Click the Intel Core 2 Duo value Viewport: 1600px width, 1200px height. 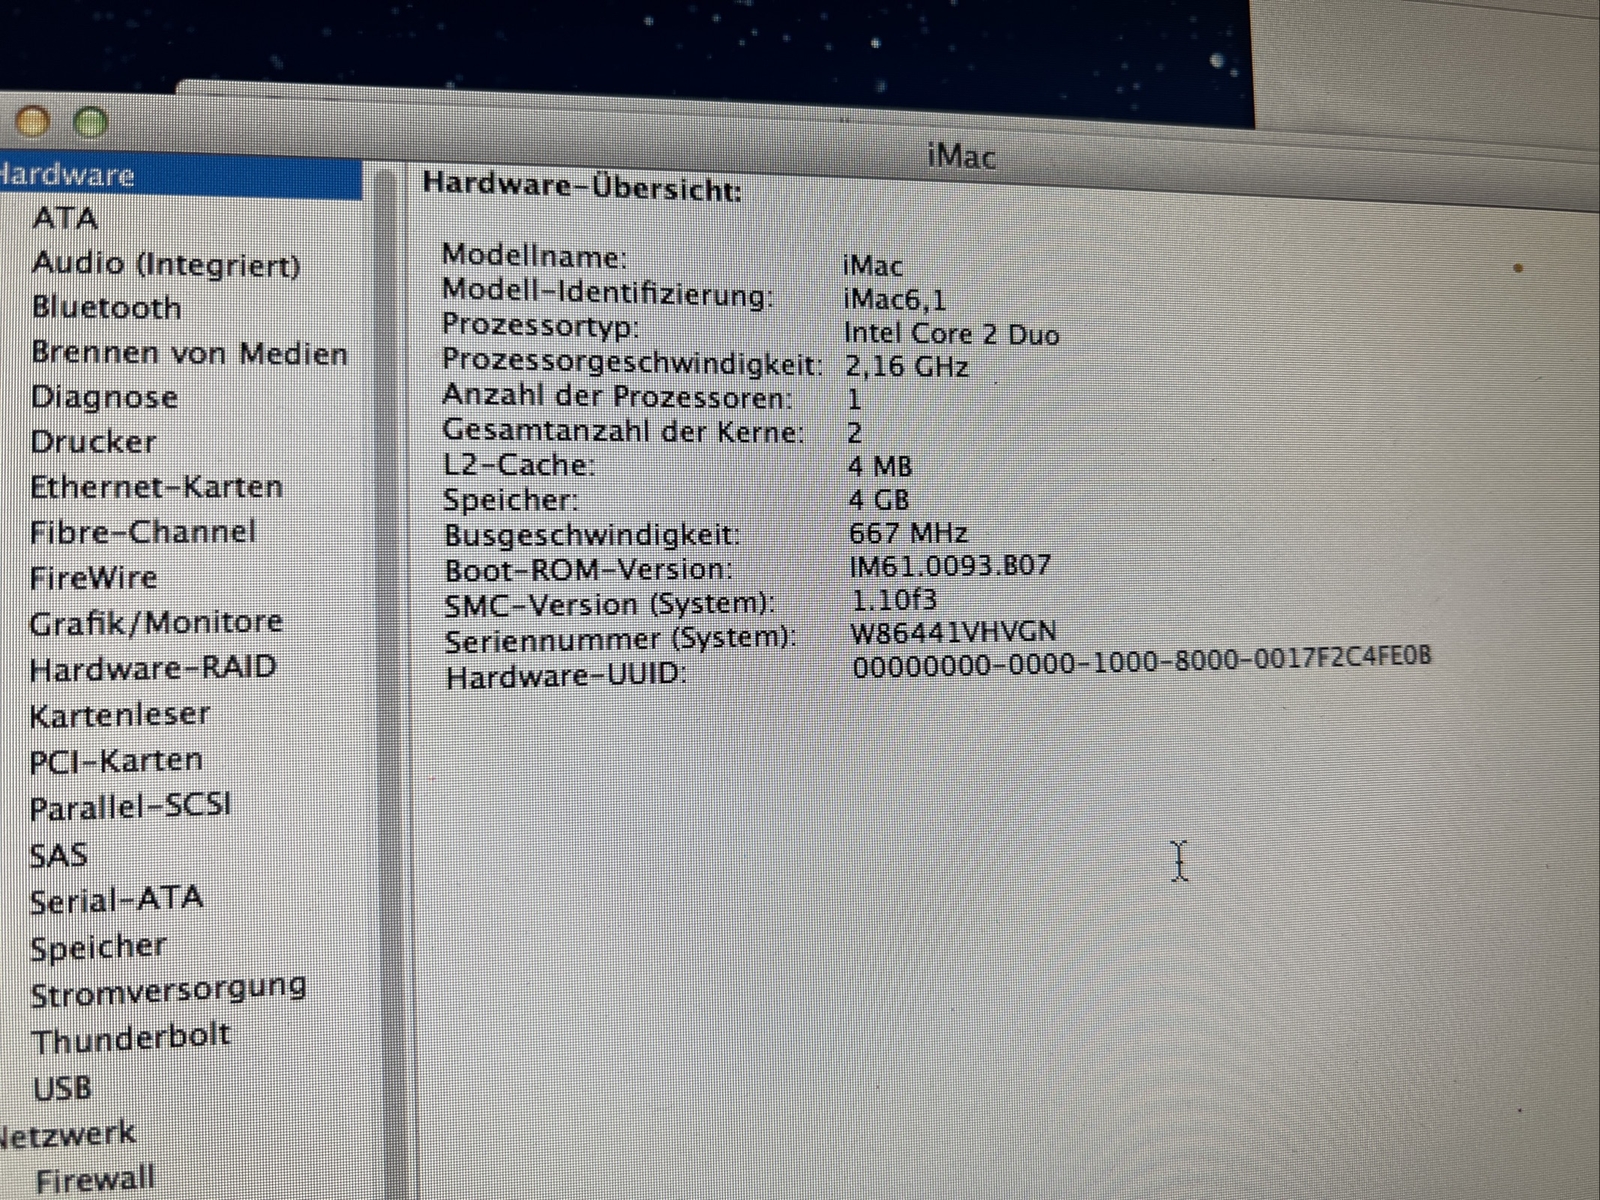coord(951,333)
